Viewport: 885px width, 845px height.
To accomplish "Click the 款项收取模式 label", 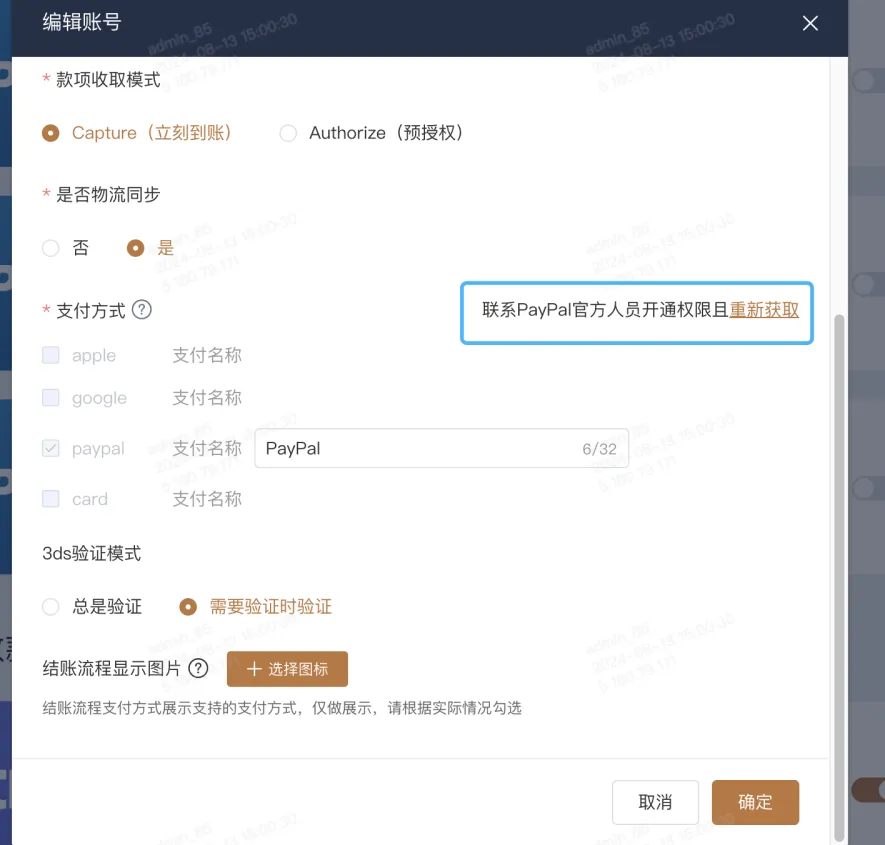I will (108, 80).
